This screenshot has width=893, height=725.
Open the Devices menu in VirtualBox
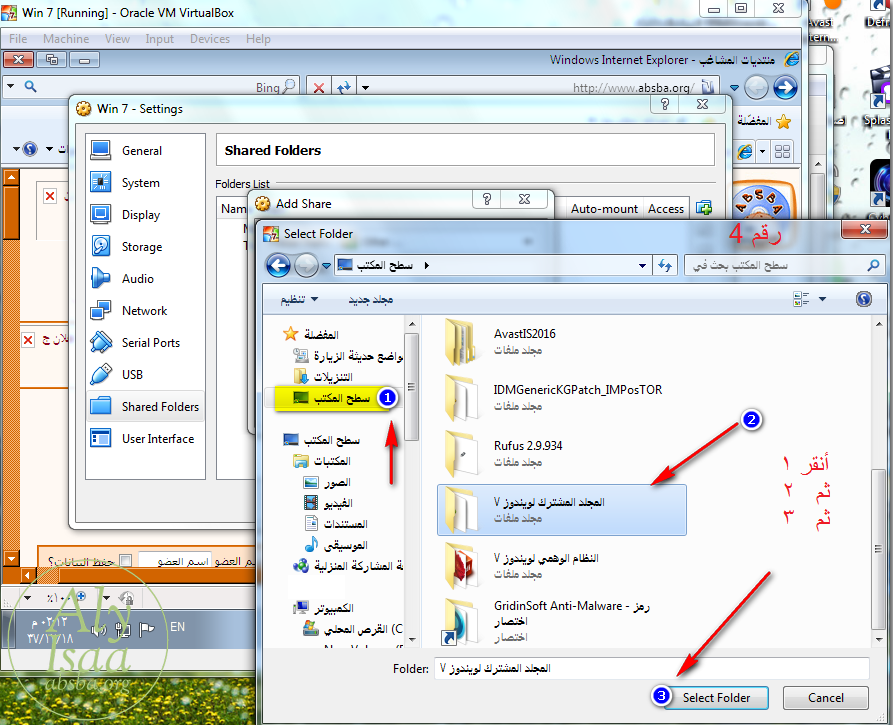tap(209, 39)
